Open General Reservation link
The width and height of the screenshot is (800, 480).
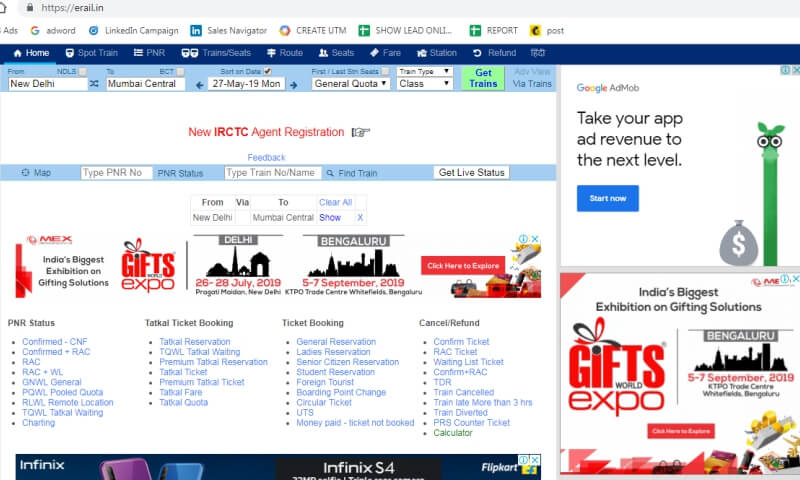(x=336, y=342)
